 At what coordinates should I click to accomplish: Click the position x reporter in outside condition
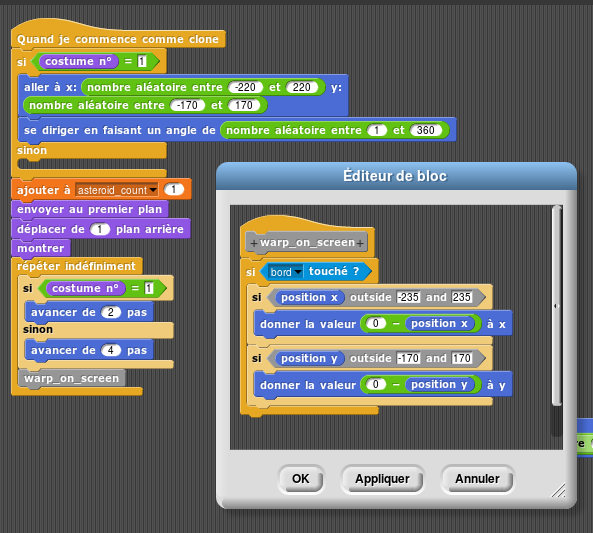pyautogui.click(x=309, y=297)
